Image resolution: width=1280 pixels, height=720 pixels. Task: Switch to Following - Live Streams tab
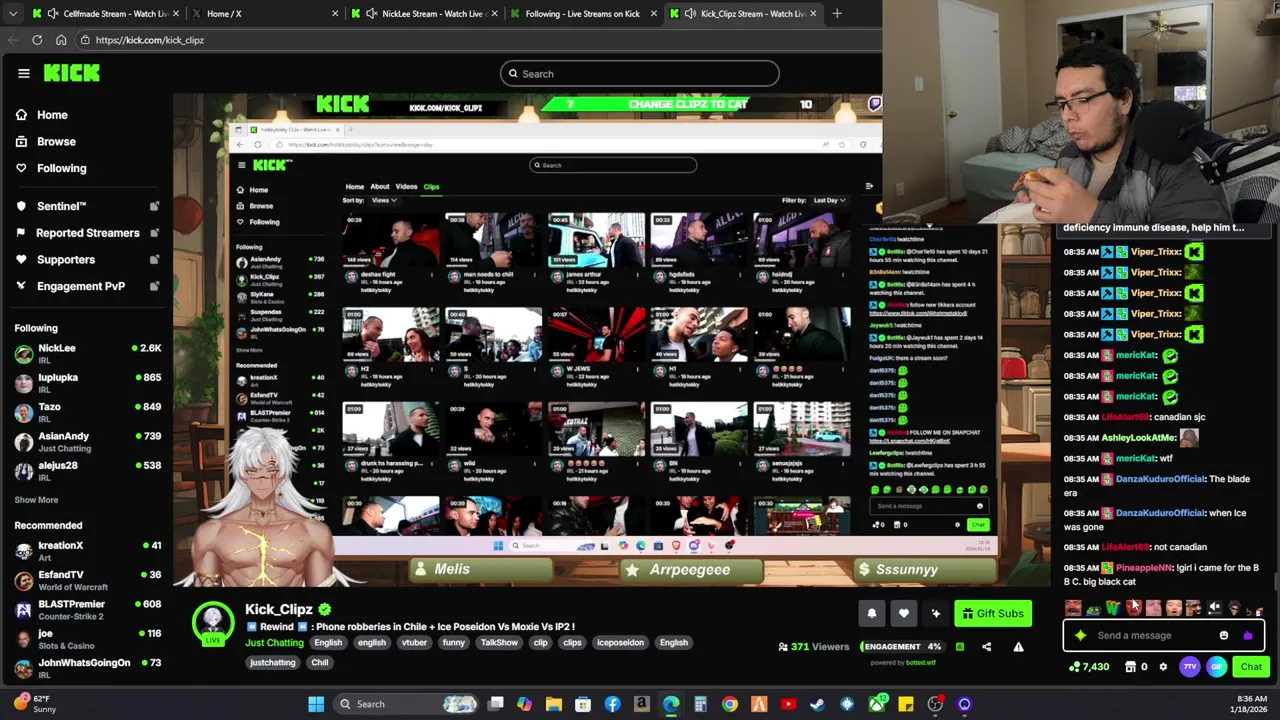coord(582,13)
